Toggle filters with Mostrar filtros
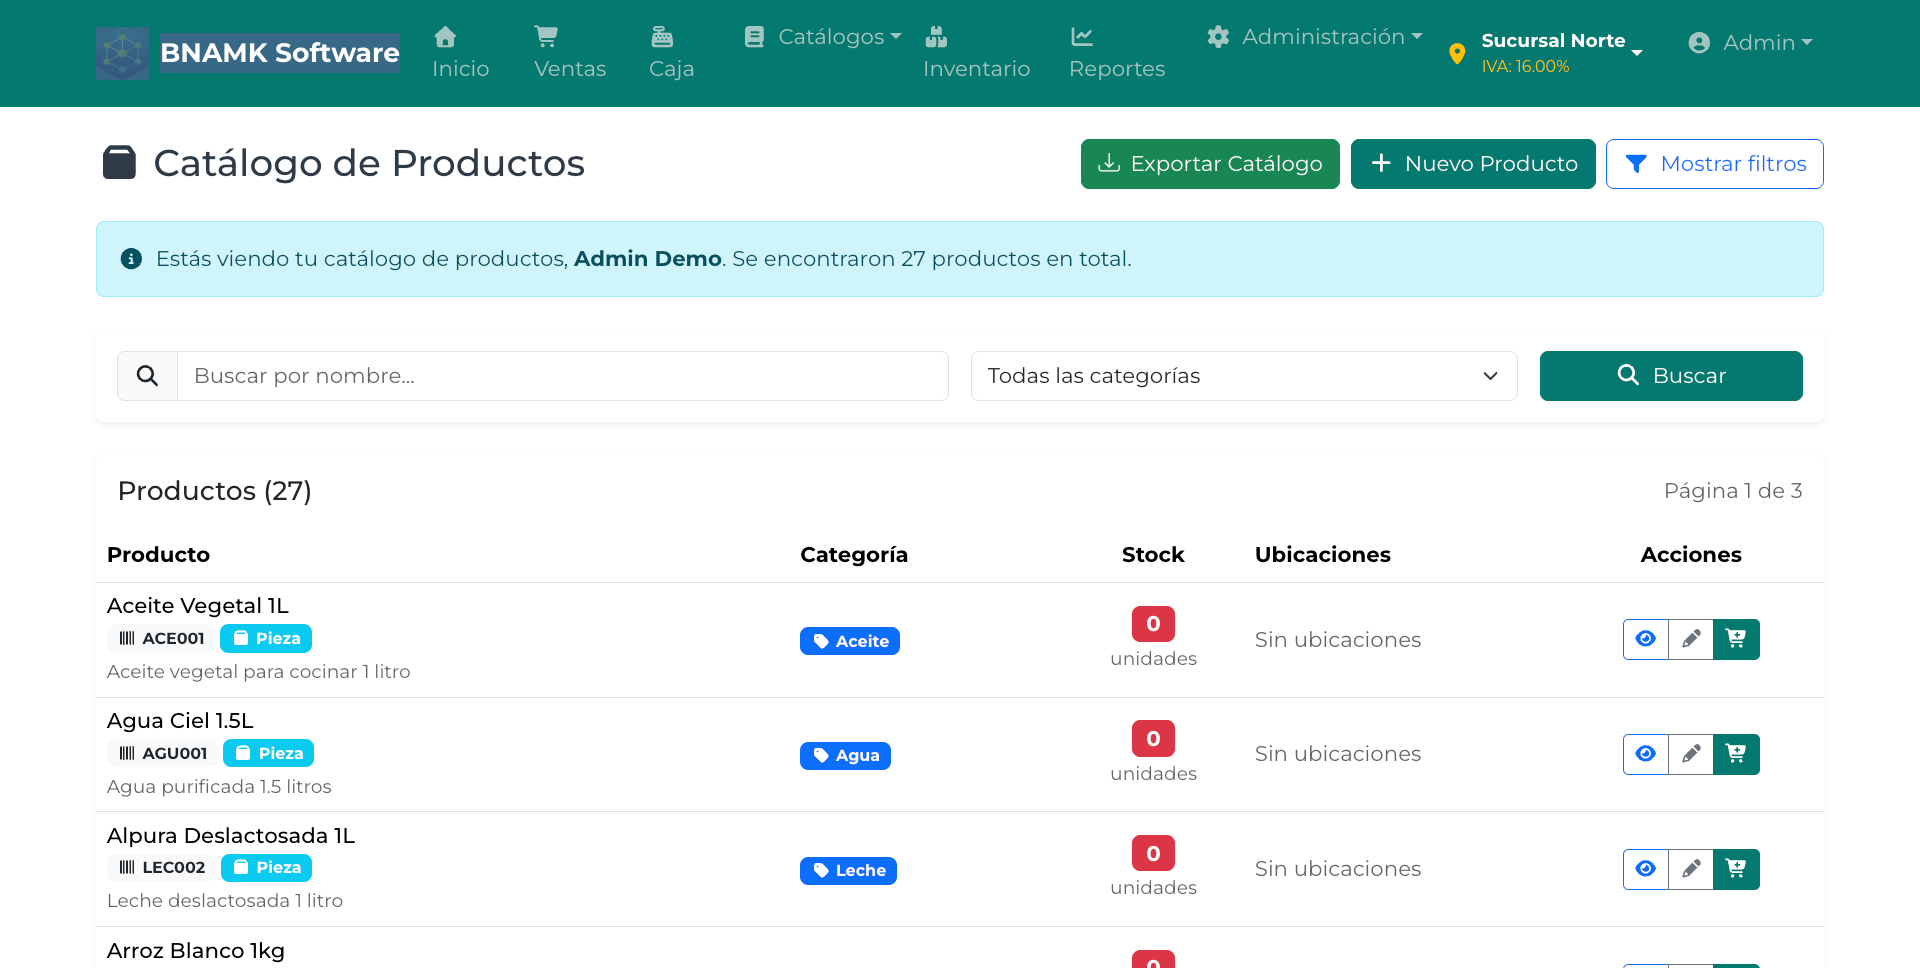 pos(1714,164)
